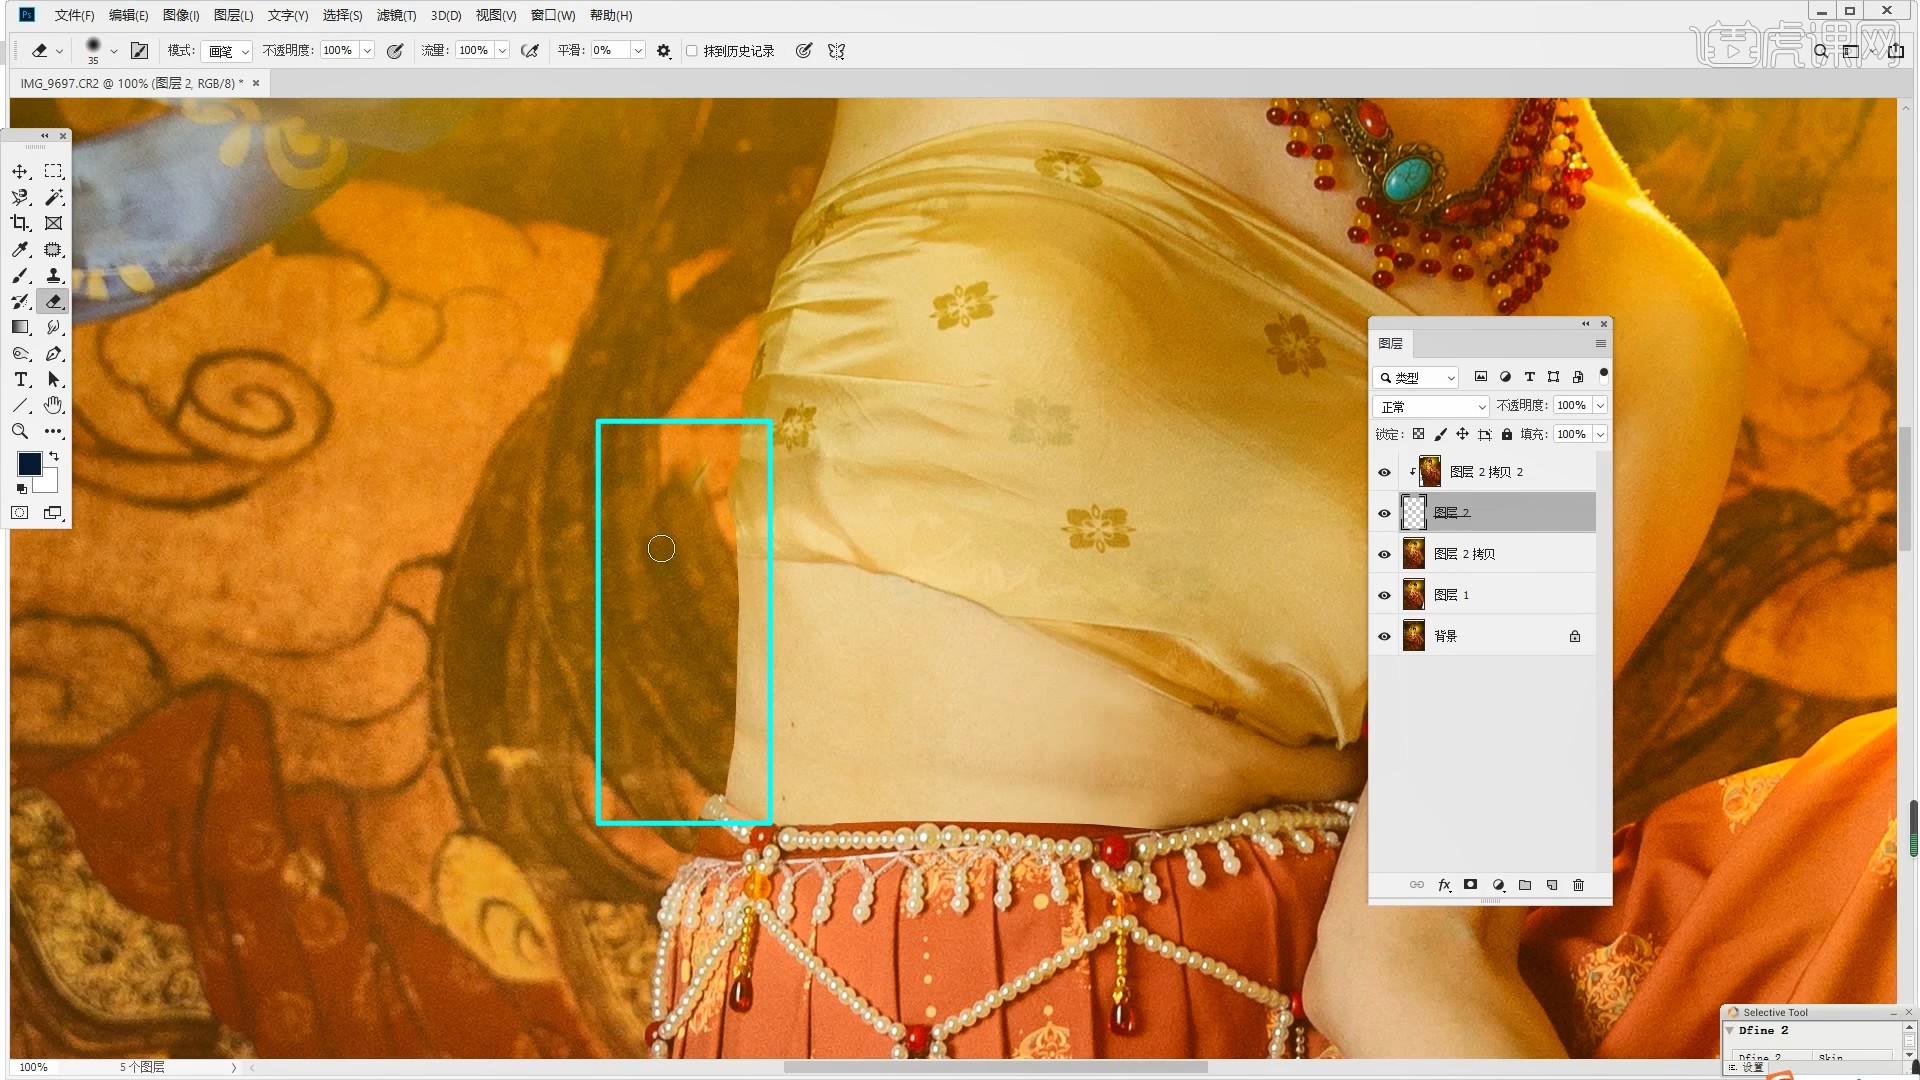This screenshot has width=1920, height=1080.
Task: Open the 滤镜(T) filter menu
Action: [x=396, y=15]
